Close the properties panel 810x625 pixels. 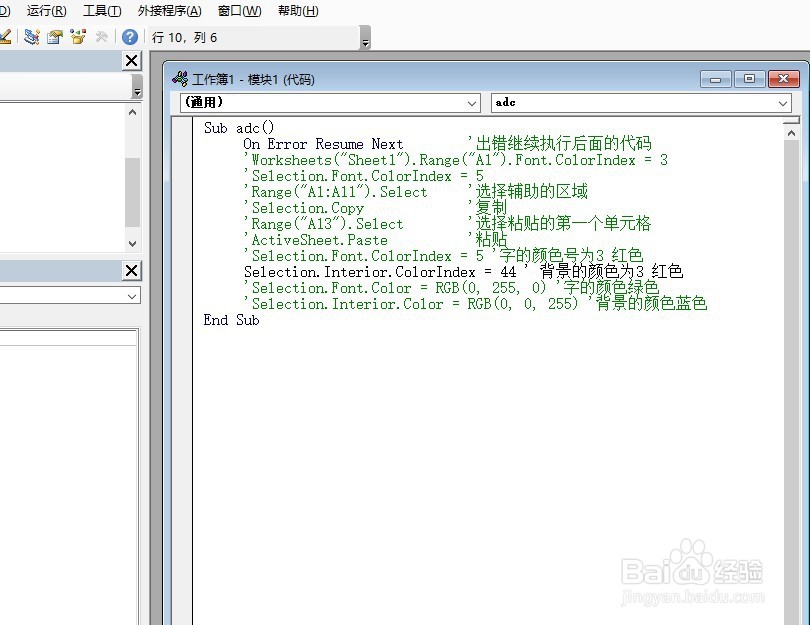click(132, 270)
